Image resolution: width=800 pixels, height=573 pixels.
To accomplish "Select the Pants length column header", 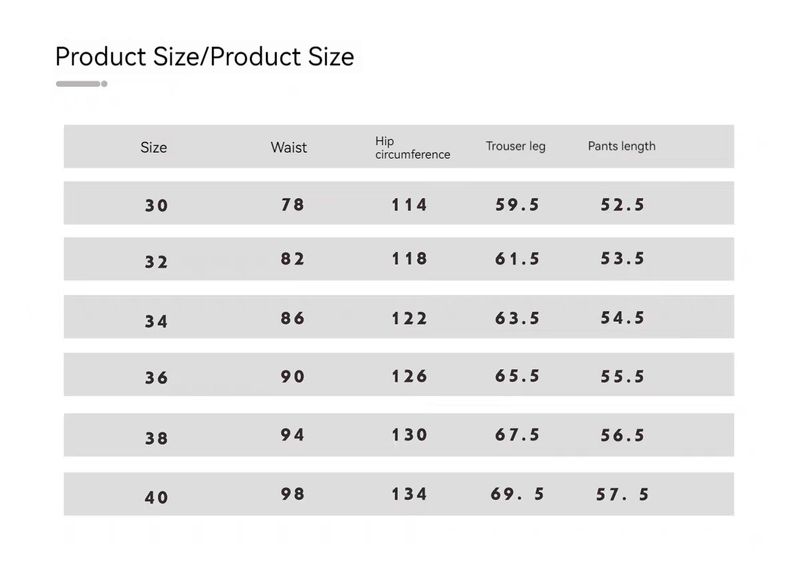I will [621, 146].
